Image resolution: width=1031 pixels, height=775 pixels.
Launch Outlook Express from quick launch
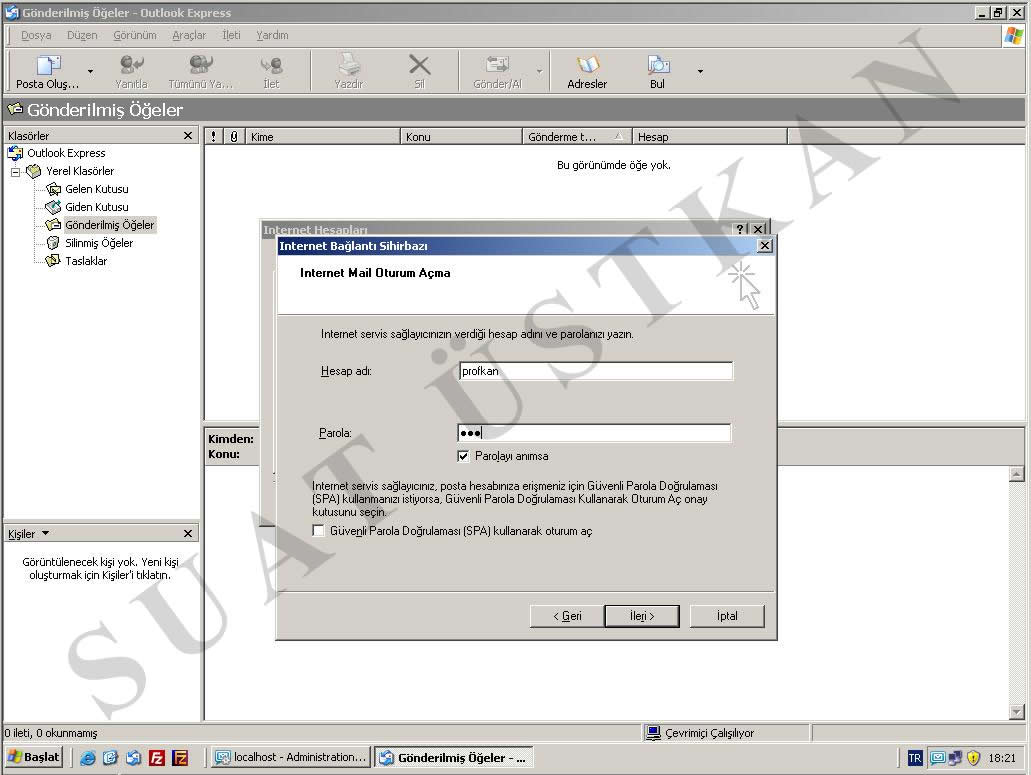[133, 758]
